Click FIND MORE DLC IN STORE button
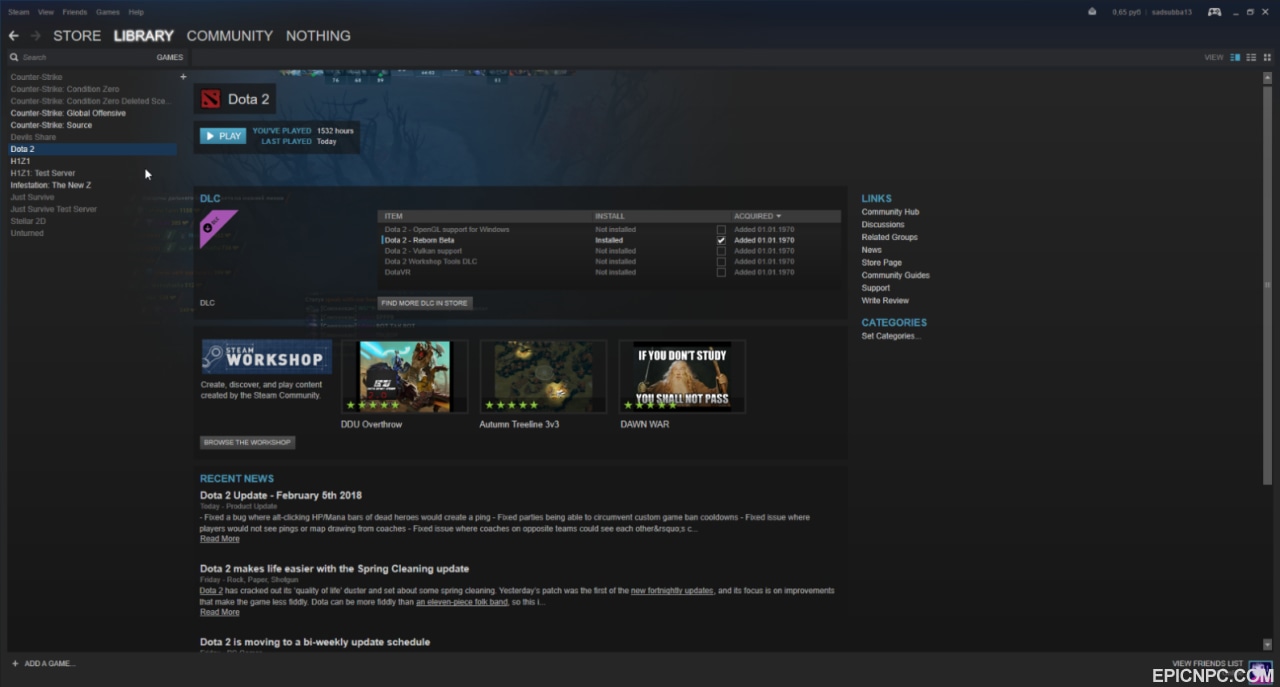Screen dimensions: 1280x687 pyautogui.click(x=425, y=303)
